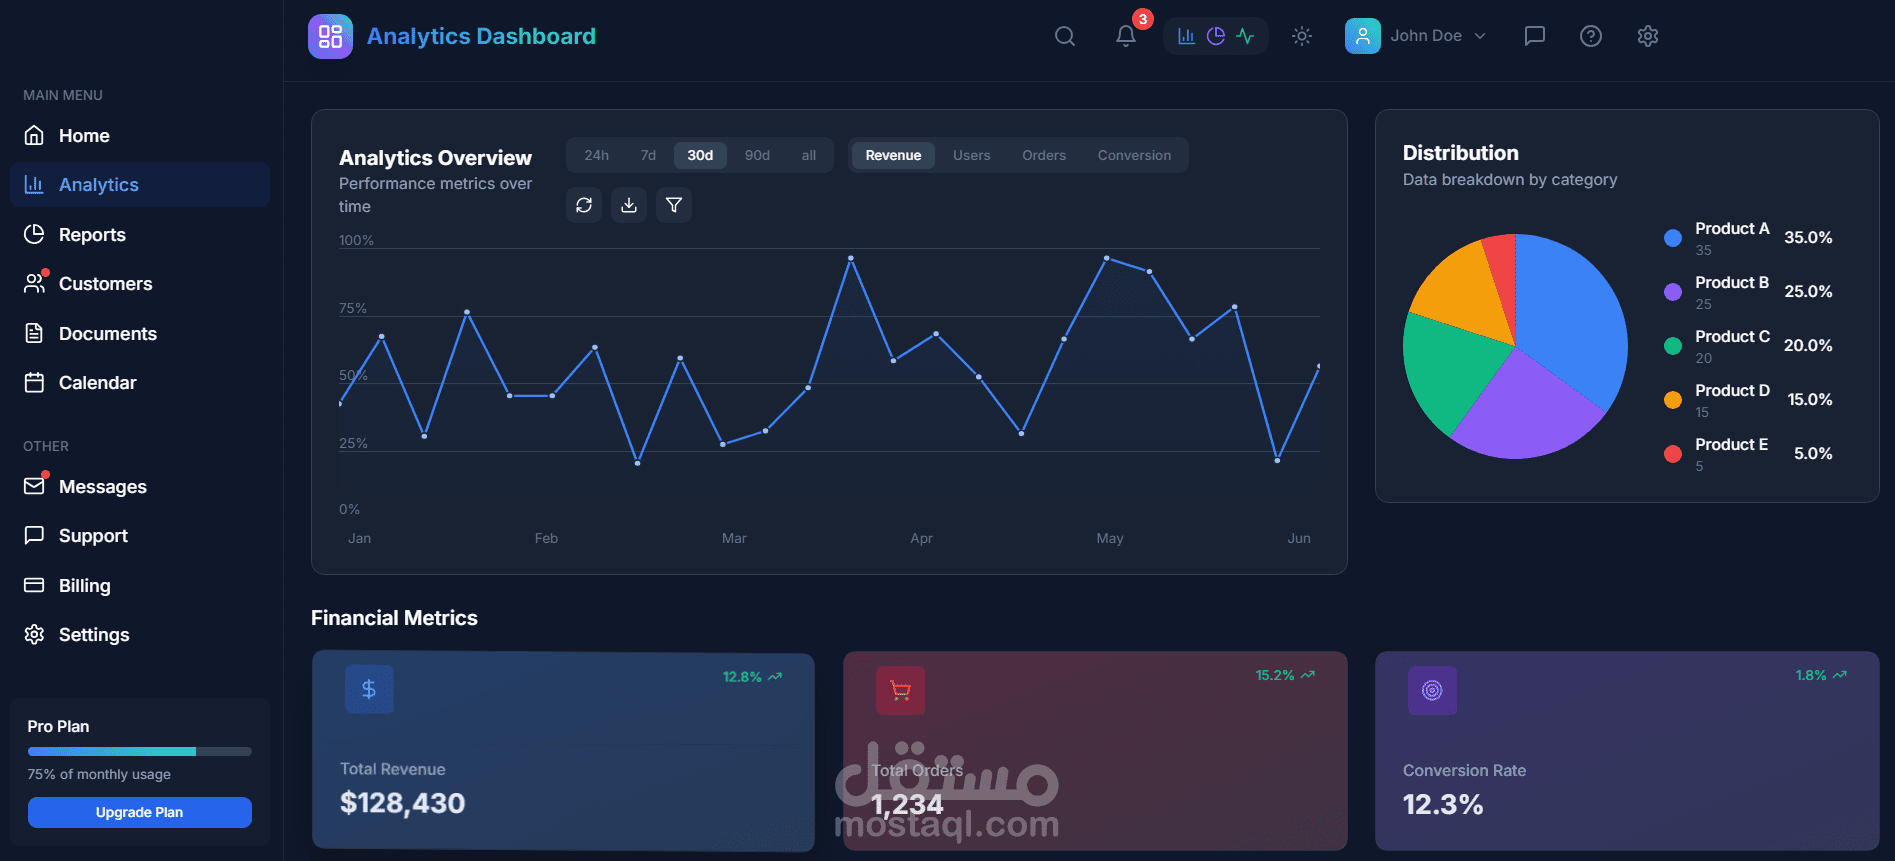Open Calendar in sidebar

(x=140, y=383)
